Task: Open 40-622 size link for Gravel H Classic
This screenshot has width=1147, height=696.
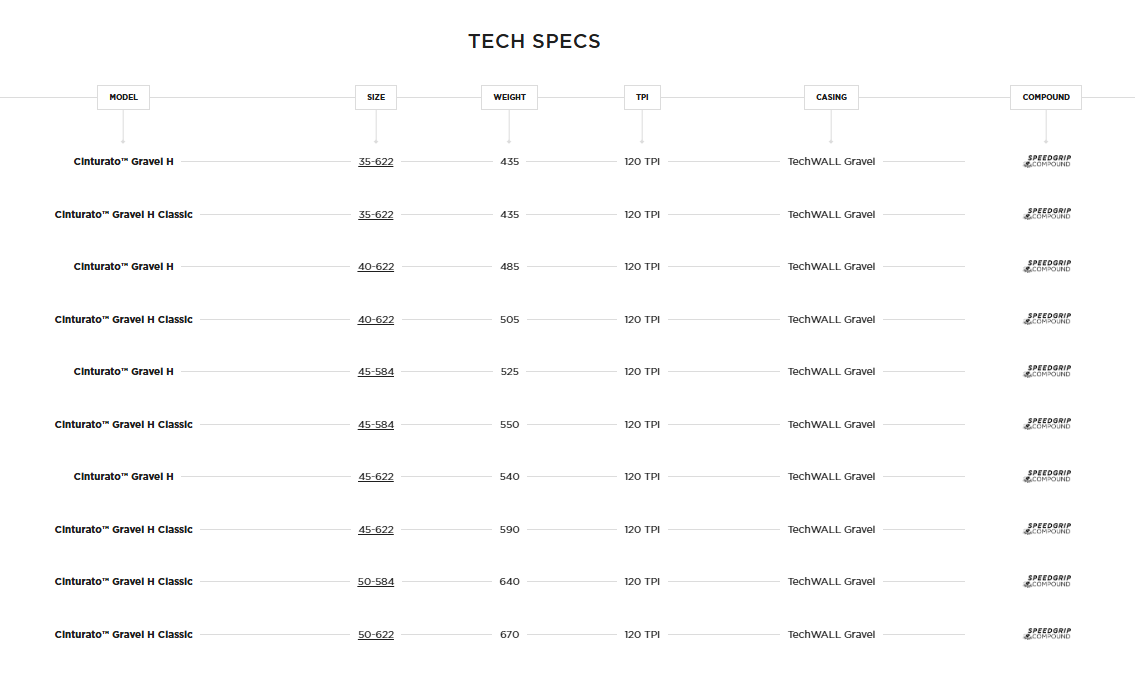Action: tap(376, 320)
